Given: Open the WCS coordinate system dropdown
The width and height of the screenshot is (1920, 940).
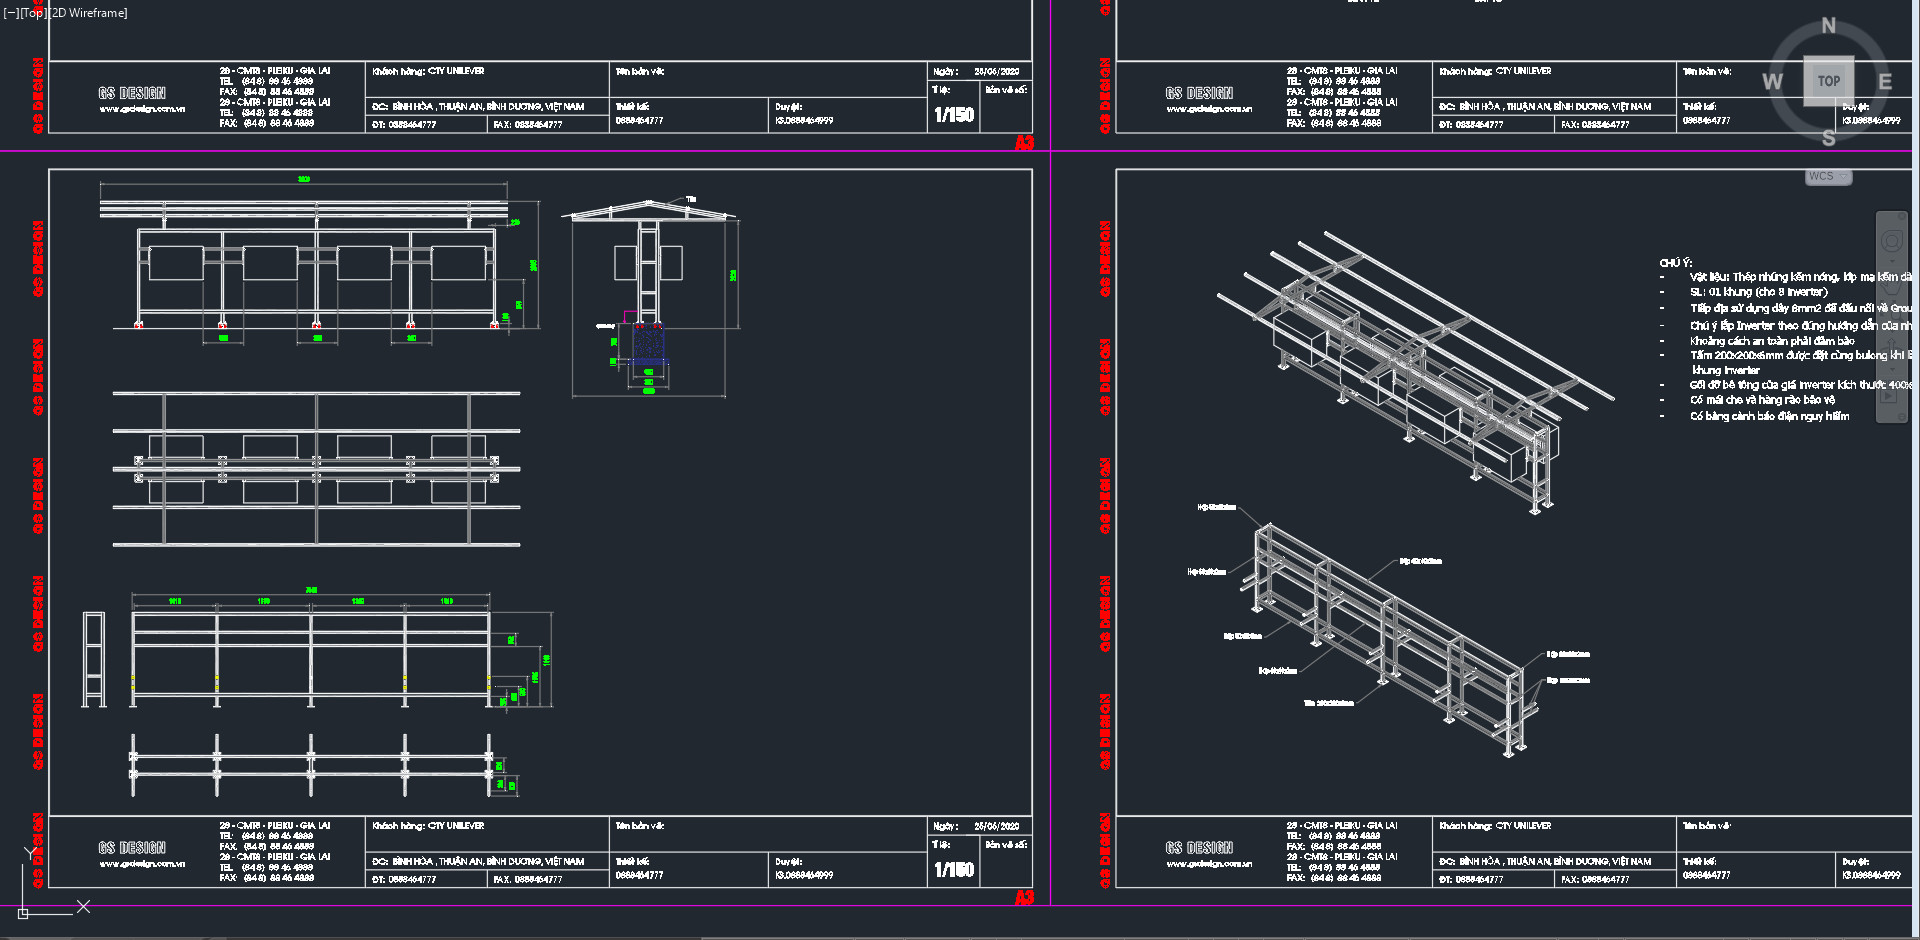Looking at the screenshot, I should pyautogui.click(x=1828, y=177).
